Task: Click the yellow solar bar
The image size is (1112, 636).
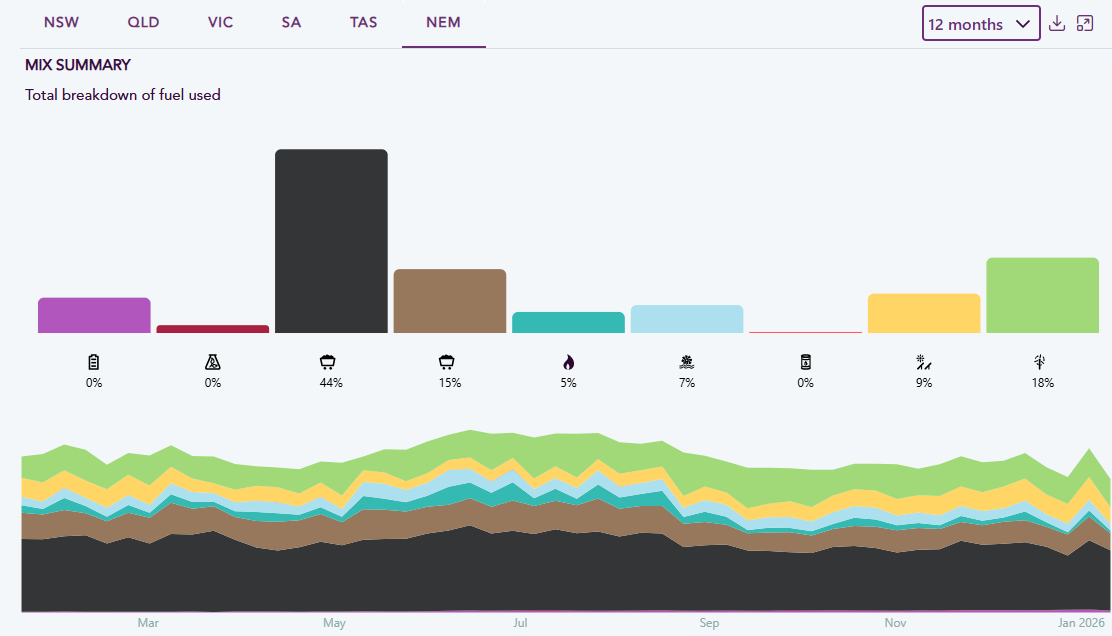Action: tap(924, 313)
